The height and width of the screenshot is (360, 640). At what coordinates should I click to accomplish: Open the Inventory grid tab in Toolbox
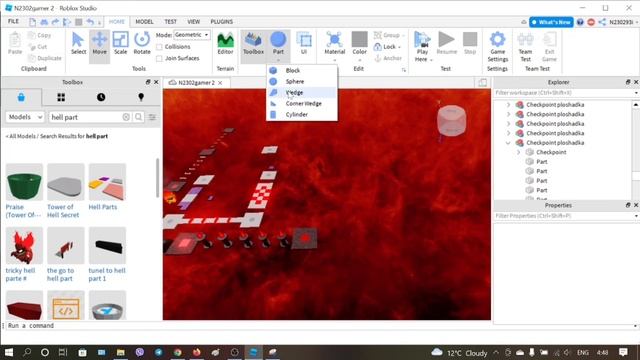61,97
